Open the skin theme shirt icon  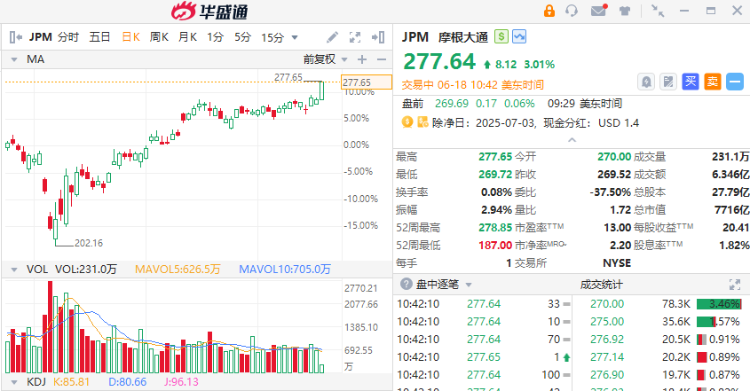coord(625,11)
